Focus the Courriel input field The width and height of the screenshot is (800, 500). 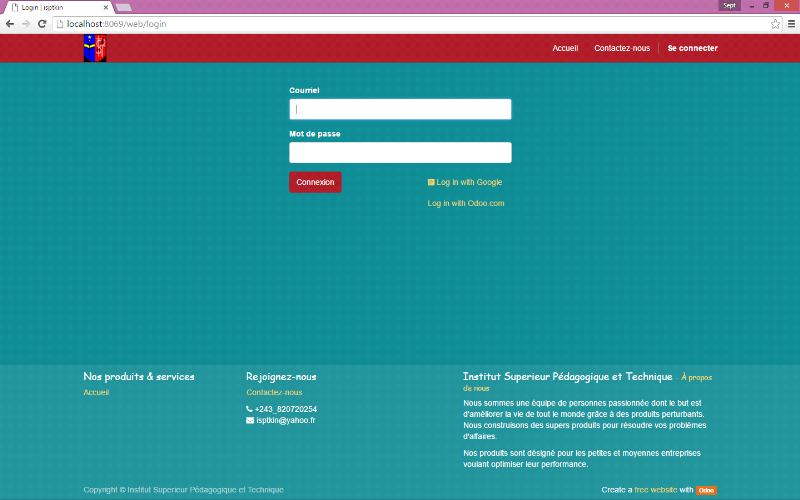[x=400, y=109]
